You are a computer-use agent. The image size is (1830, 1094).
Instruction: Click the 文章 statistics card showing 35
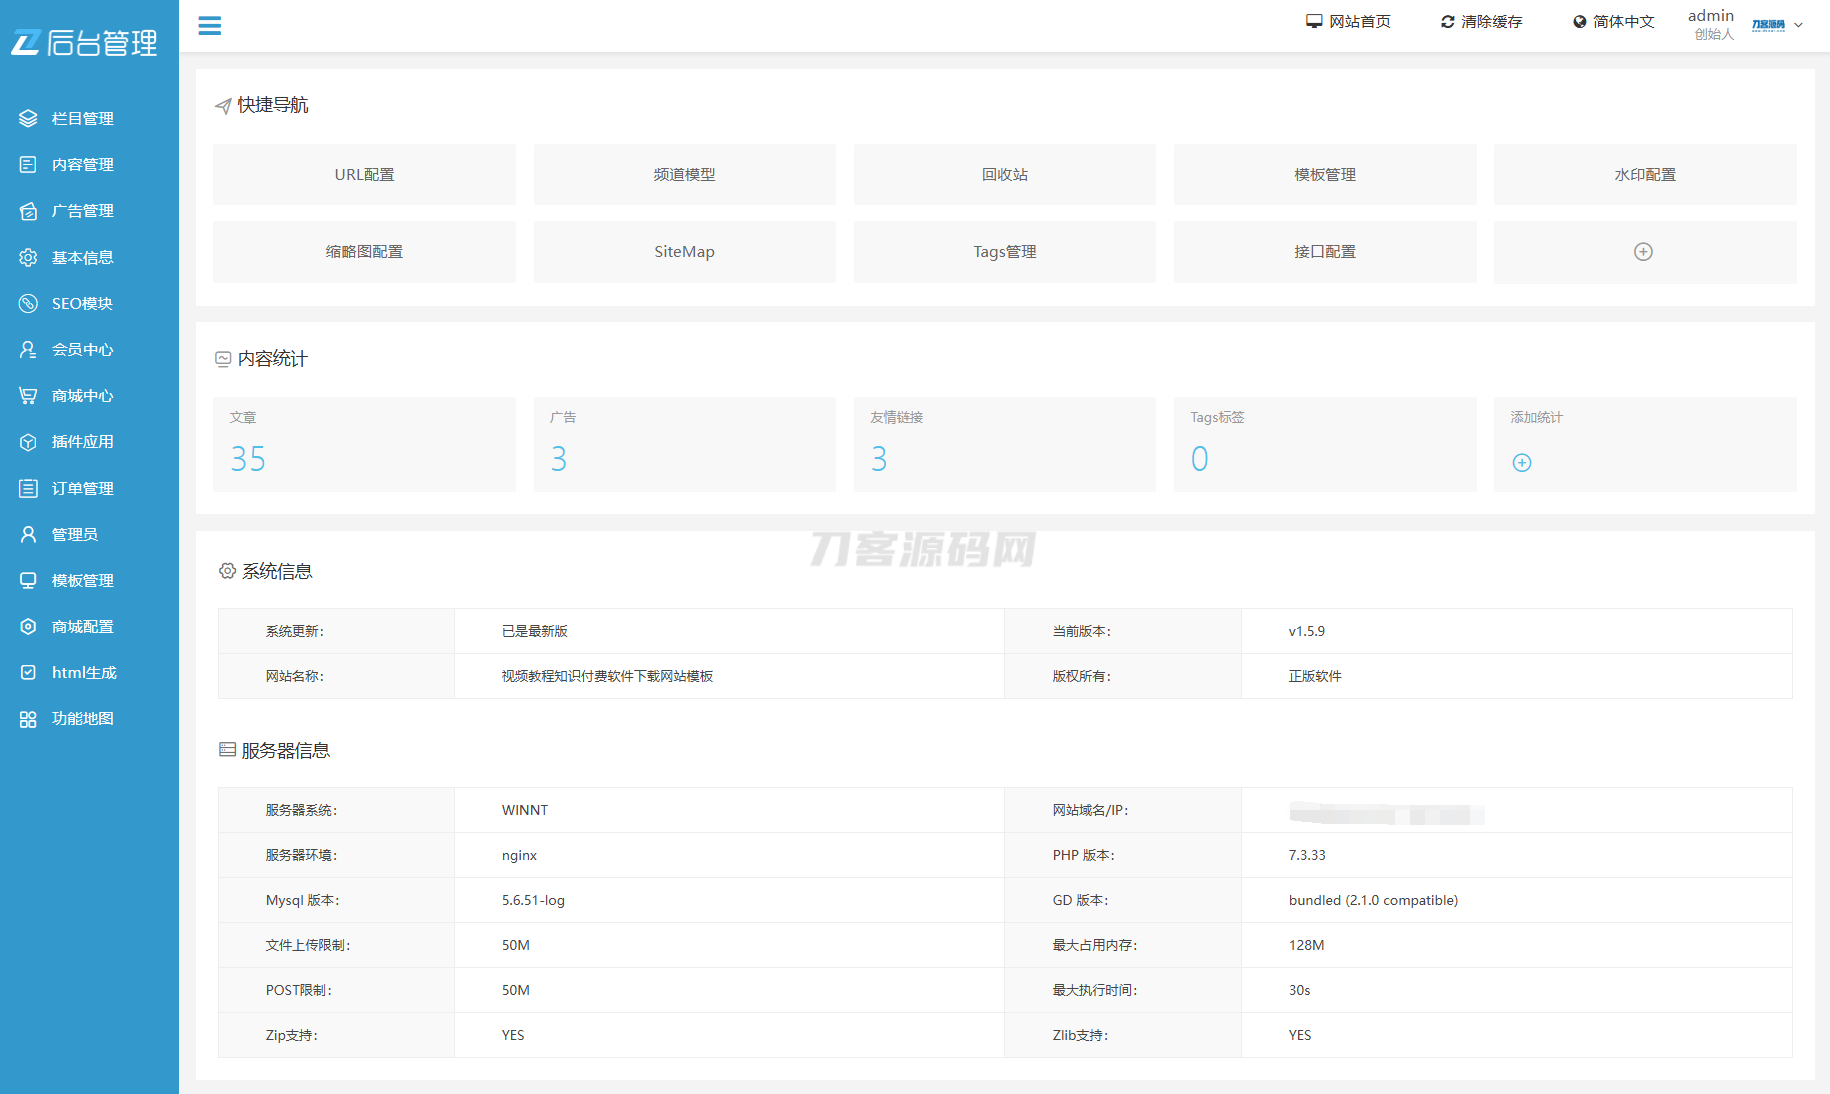(x=364, y=444)
